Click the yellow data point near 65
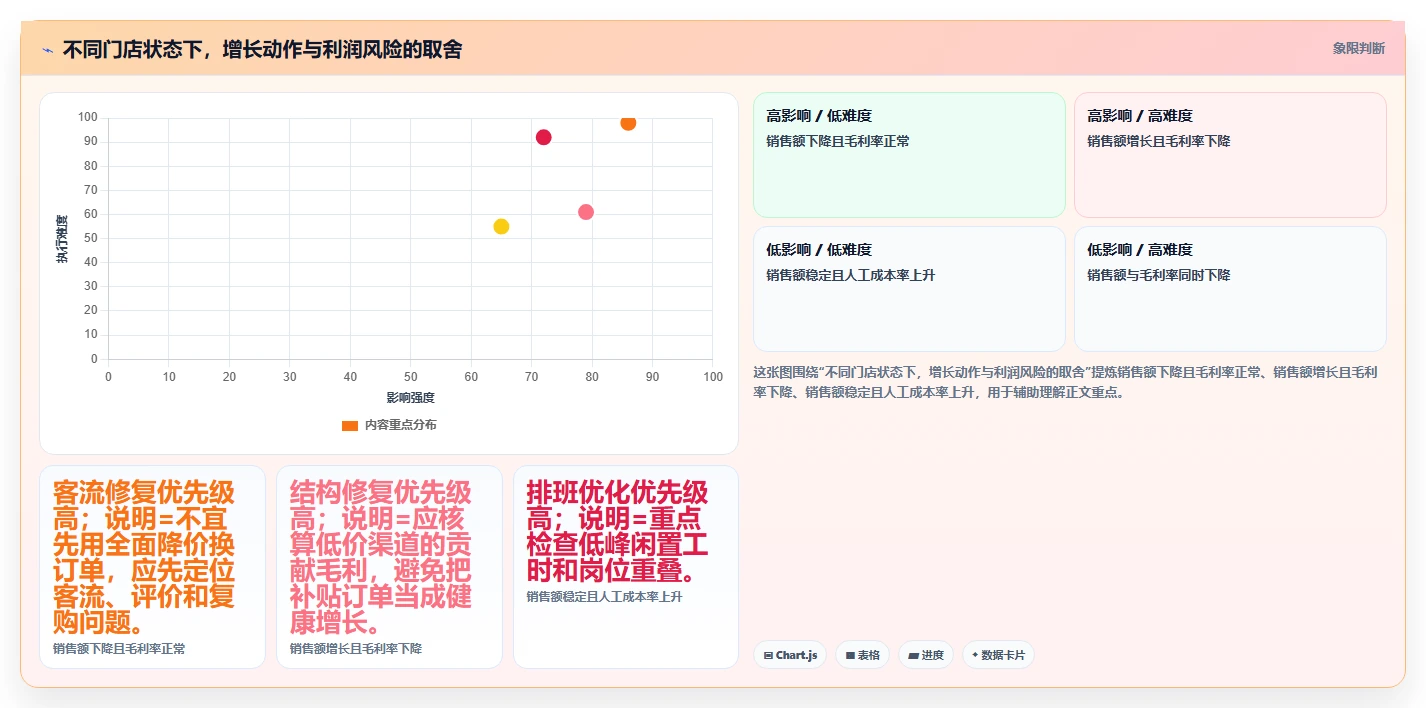1426x708 pixels. tap(501, 226)
